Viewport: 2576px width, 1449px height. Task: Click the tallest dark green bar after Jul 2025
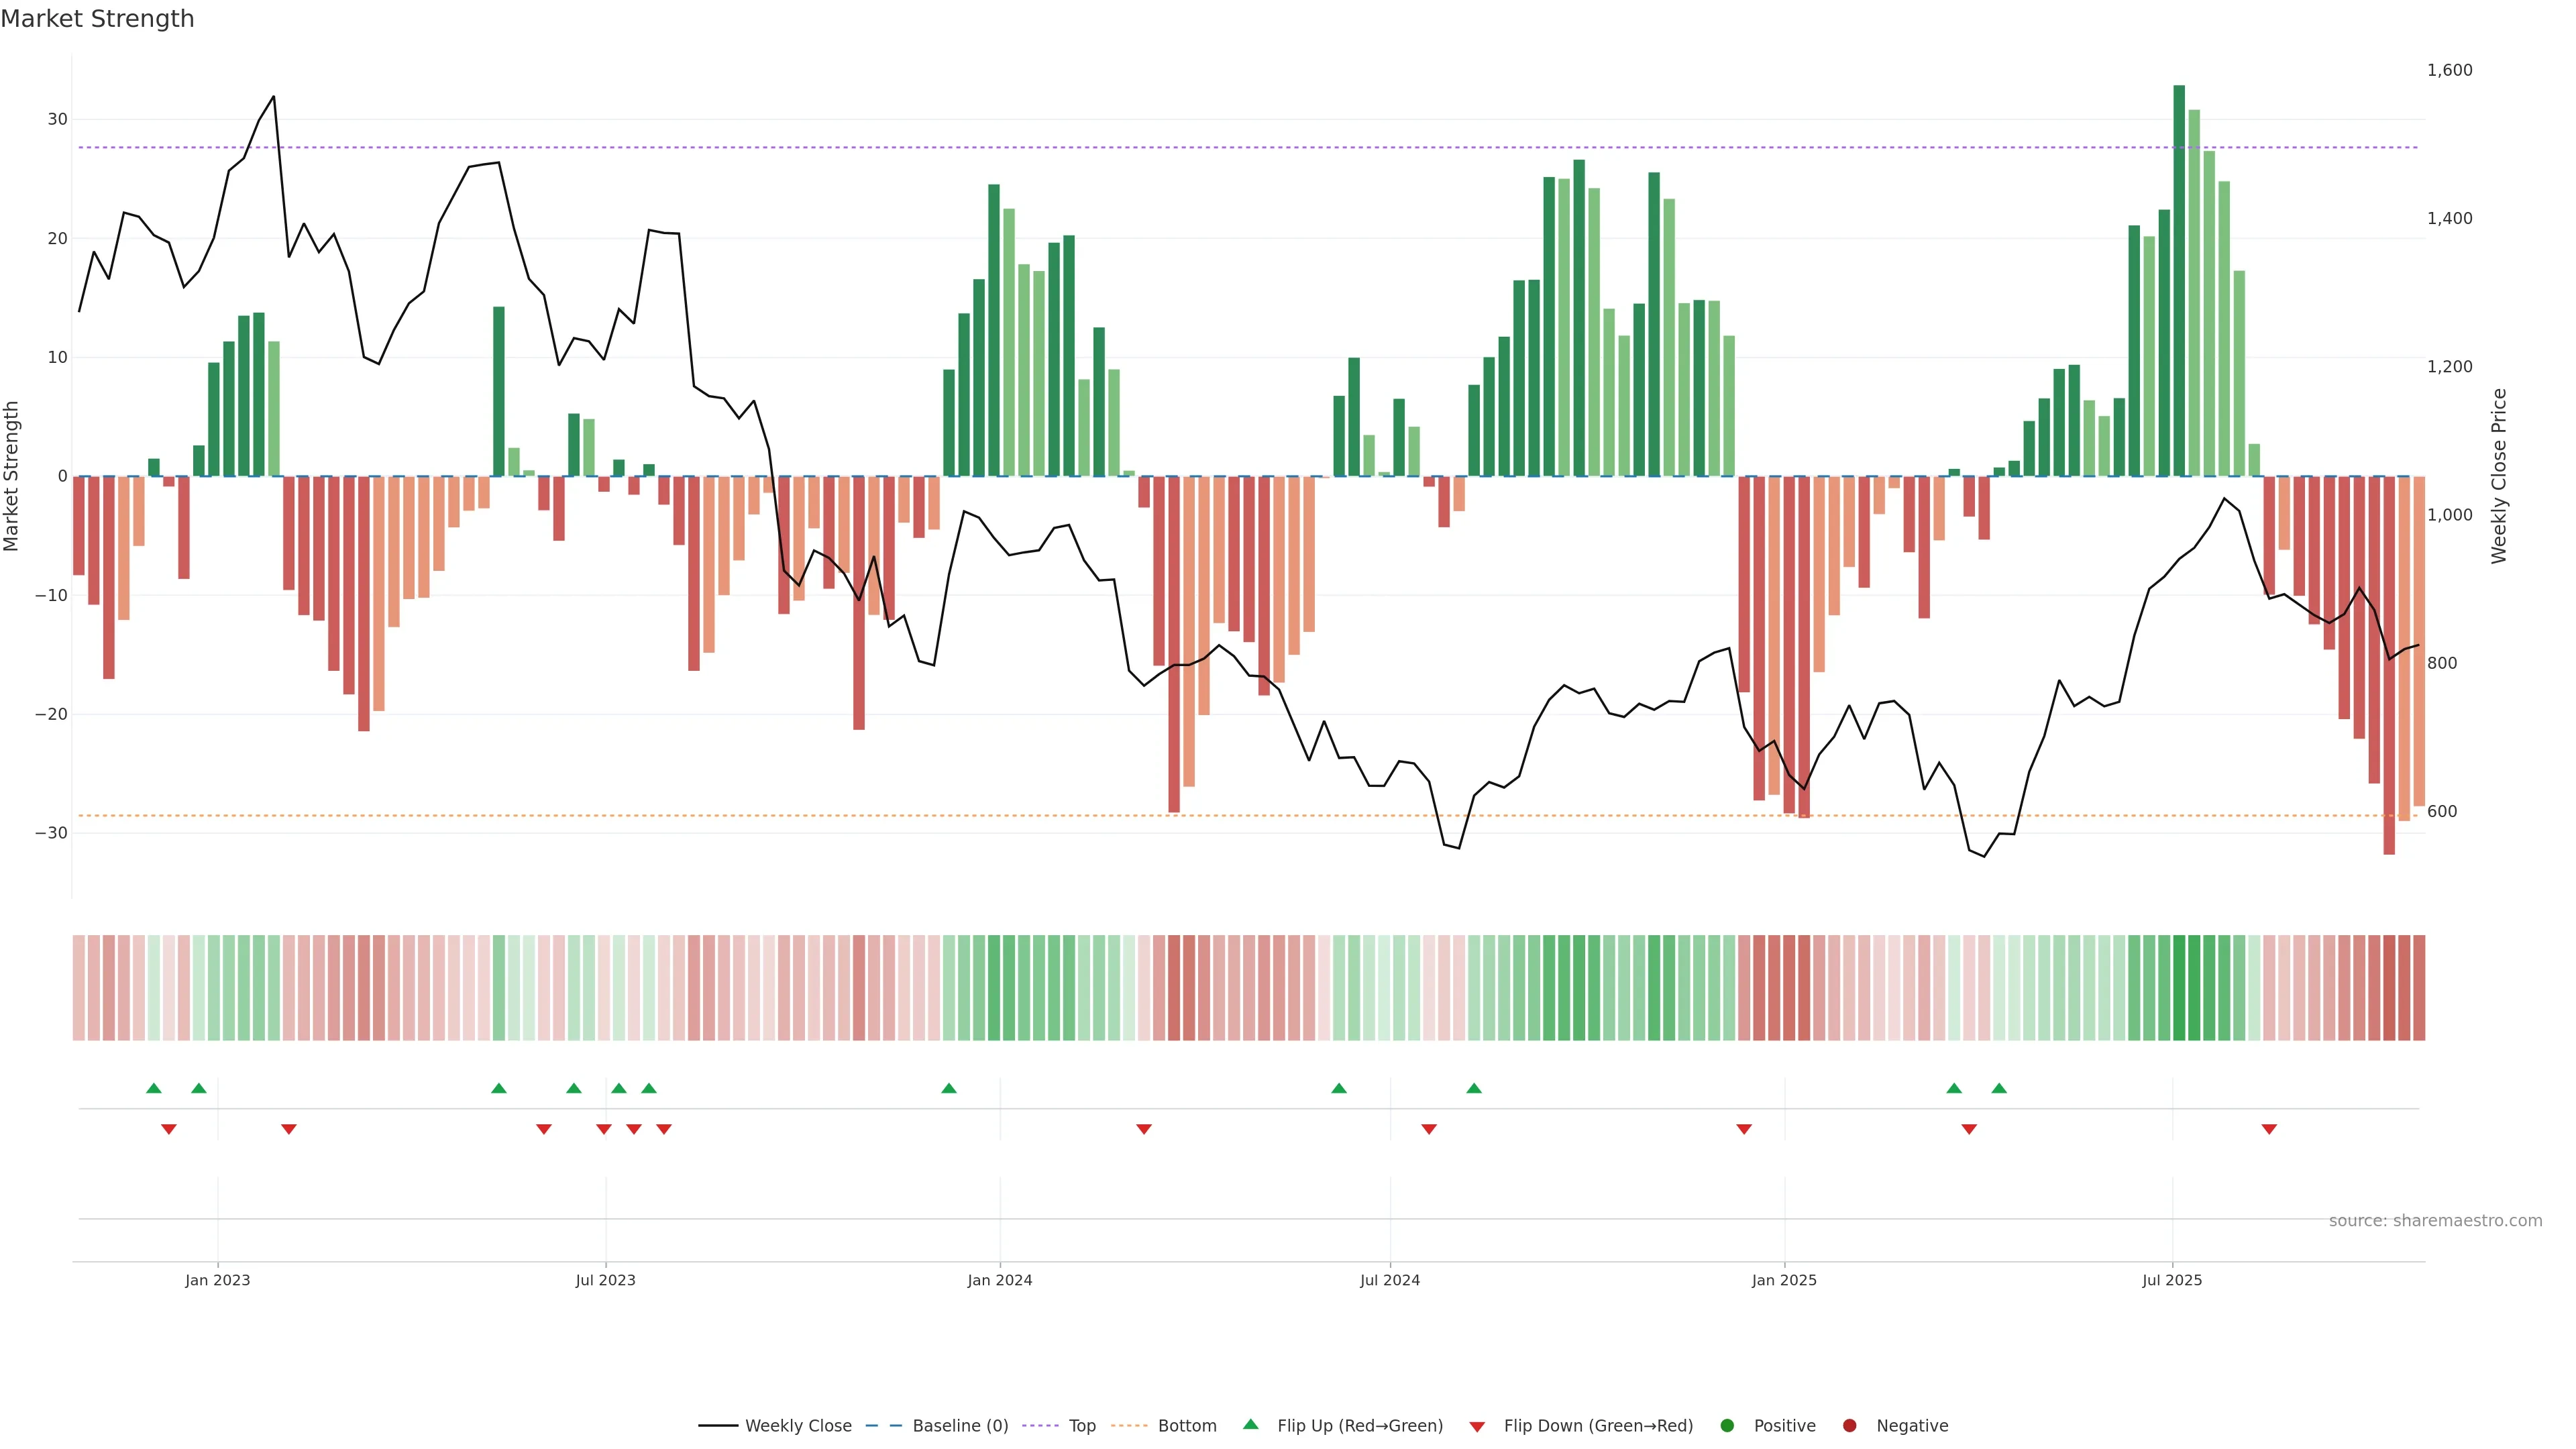tap(2179, 280)
